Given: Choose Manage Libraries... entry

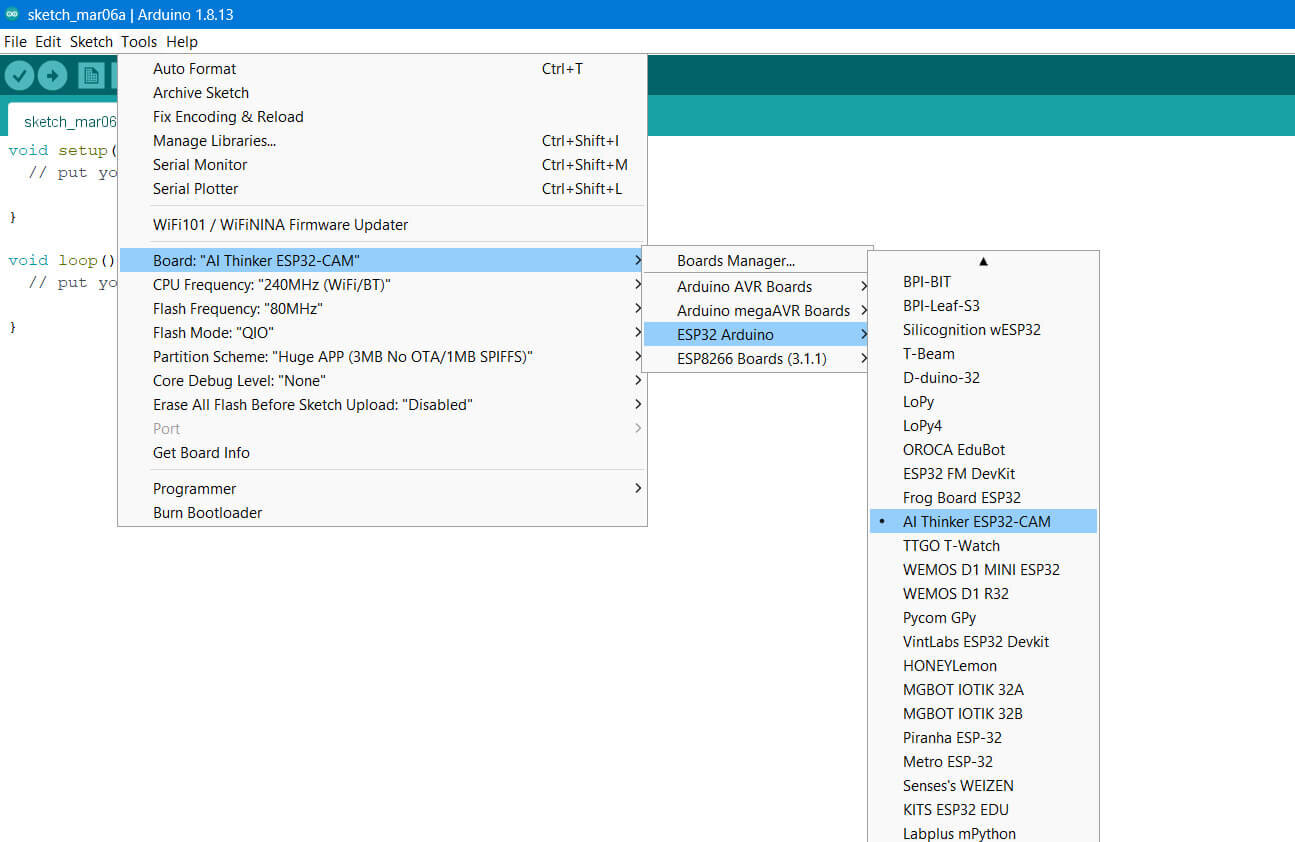Looking at the screenshot, I should (x=214, y=140).
